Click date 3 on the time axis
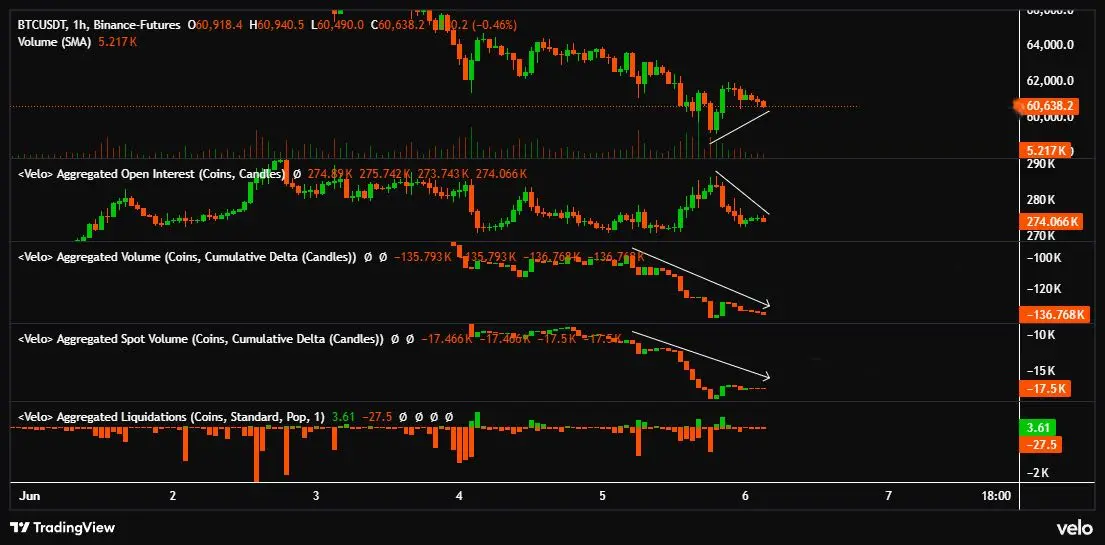 316,496
